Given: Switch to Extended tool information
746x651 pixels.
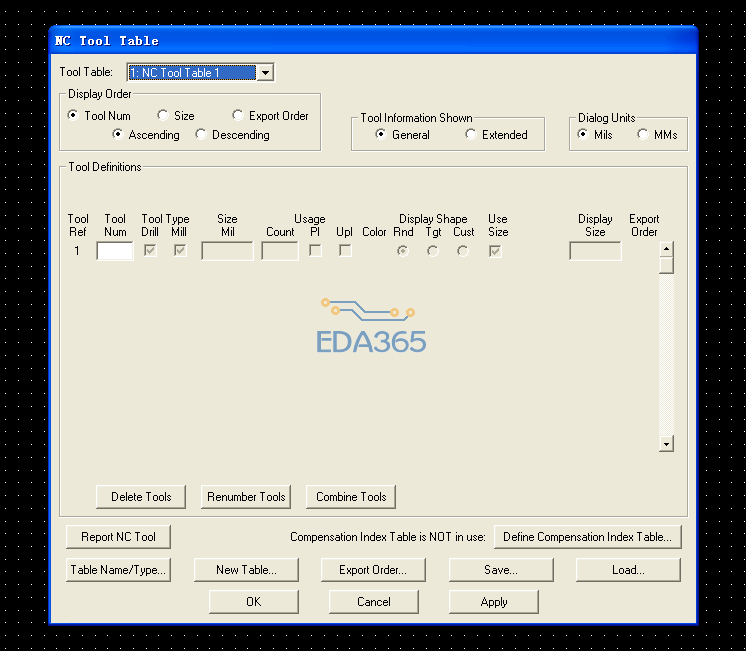Looking at the screenshot, I should tap(471, 135).
